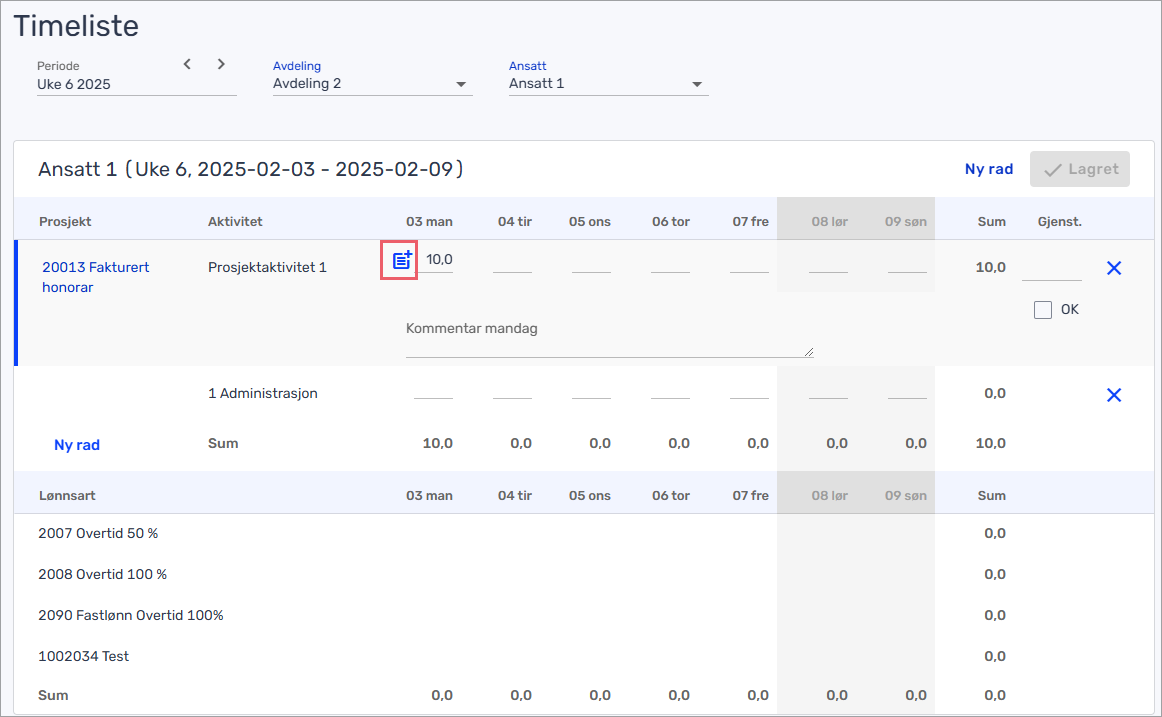Select Sunday hours field for 1 Administrasjon
The width and height of the screenshot is (1162, 717).
click(907, 388)
